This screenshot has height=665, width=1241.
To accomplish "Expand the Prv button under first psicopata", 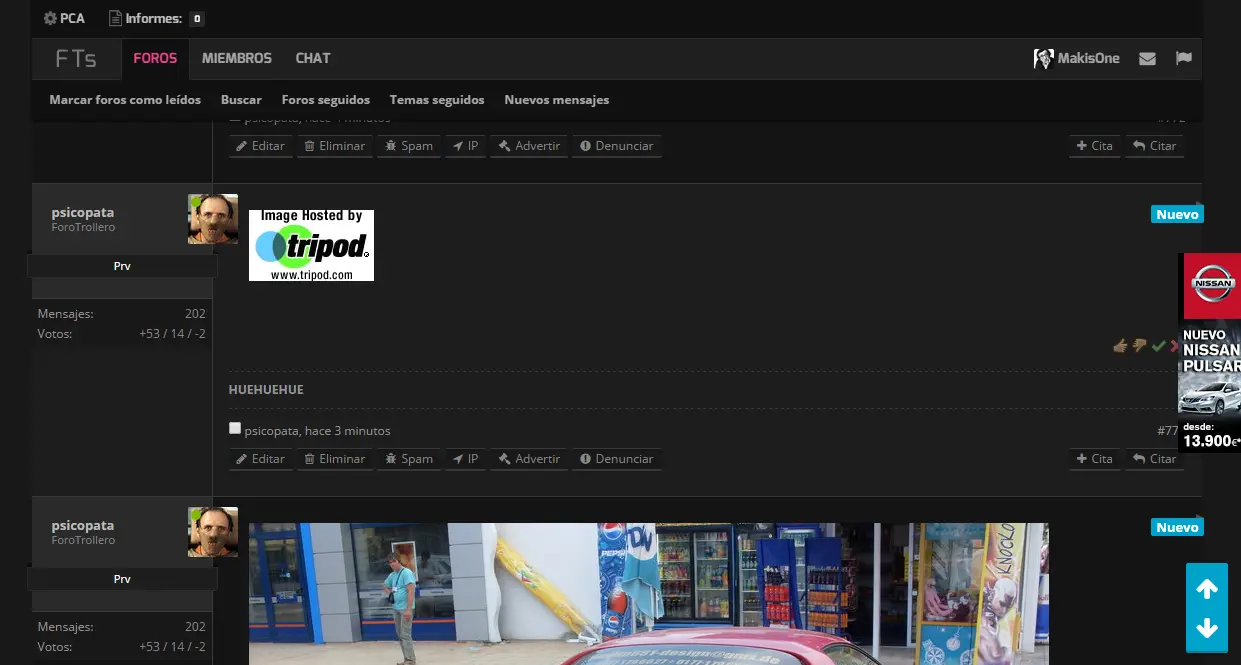I will pos(122,266).
